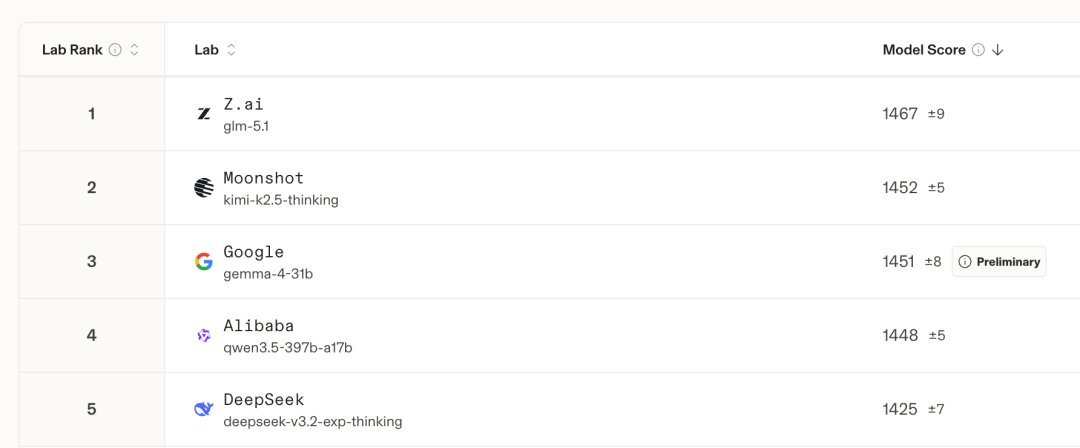Image resolution: width=1080 pixels, height=448 pixels.
Task: Select the kimi-k2.5-thinking model name
Action: 281,200
